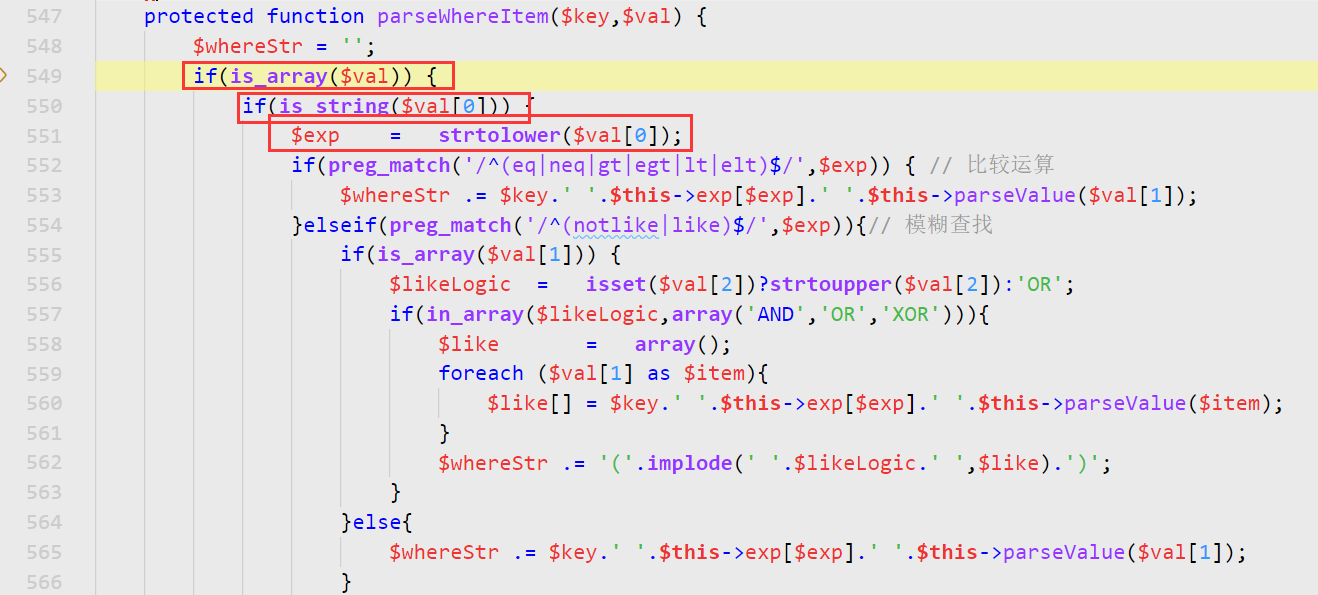Click the $item variable in foreach header
Image resolution: width=1318 pixels, height=595 pixels.
pos(714,373)
